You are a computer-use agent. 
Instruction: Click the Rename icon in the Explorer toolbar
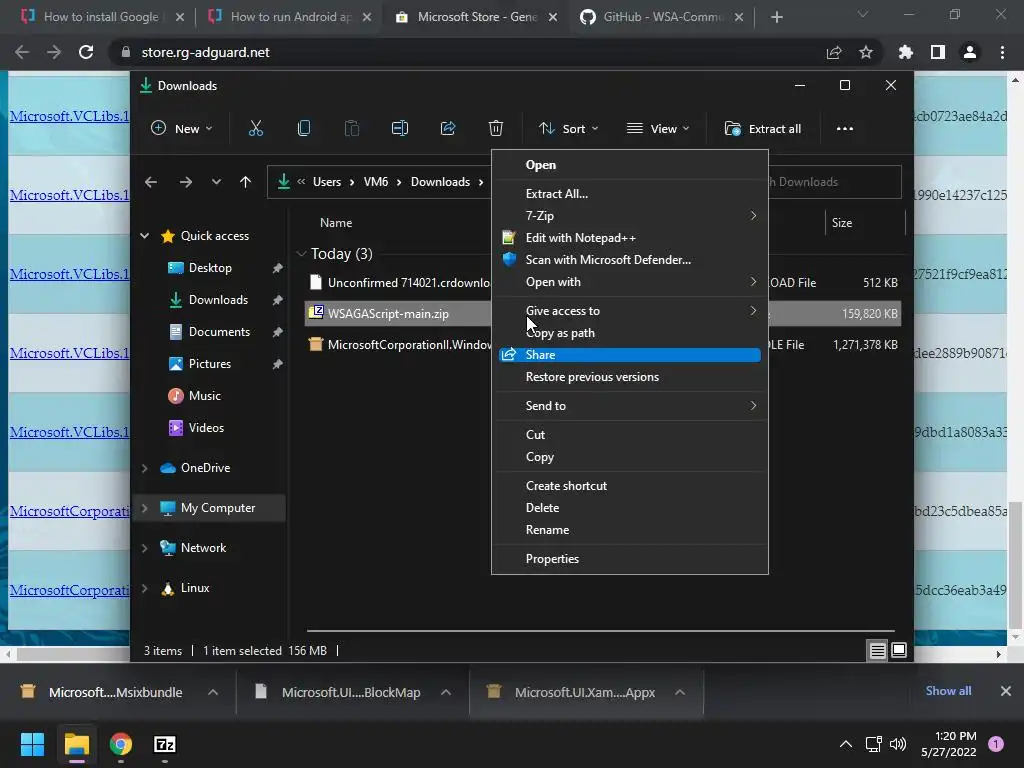pyautogui.click(x=400, y=129)
